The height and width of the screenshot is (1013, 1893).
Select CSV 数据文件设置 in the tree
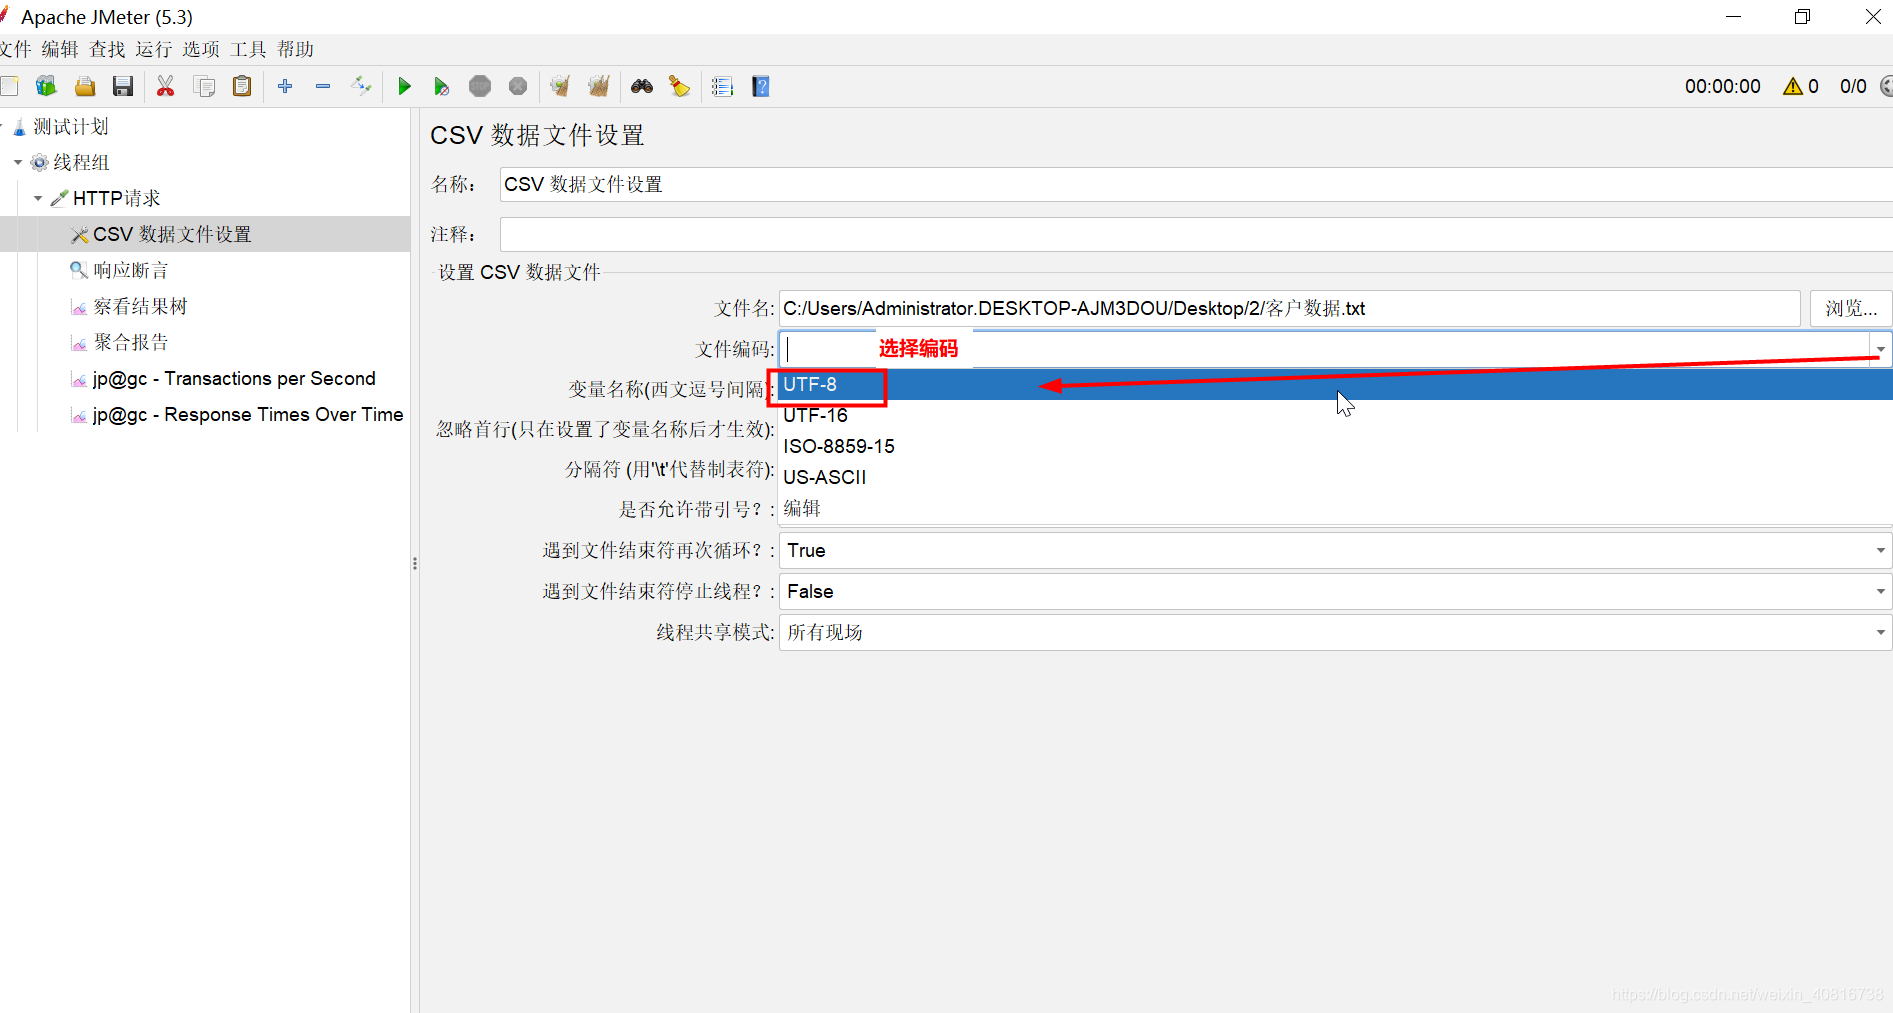tap(172, 235)
